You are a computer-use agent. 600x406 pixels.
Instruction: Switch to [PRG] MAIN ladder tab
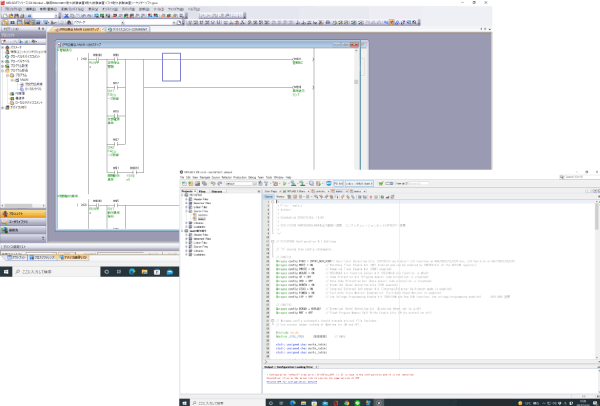78,29
